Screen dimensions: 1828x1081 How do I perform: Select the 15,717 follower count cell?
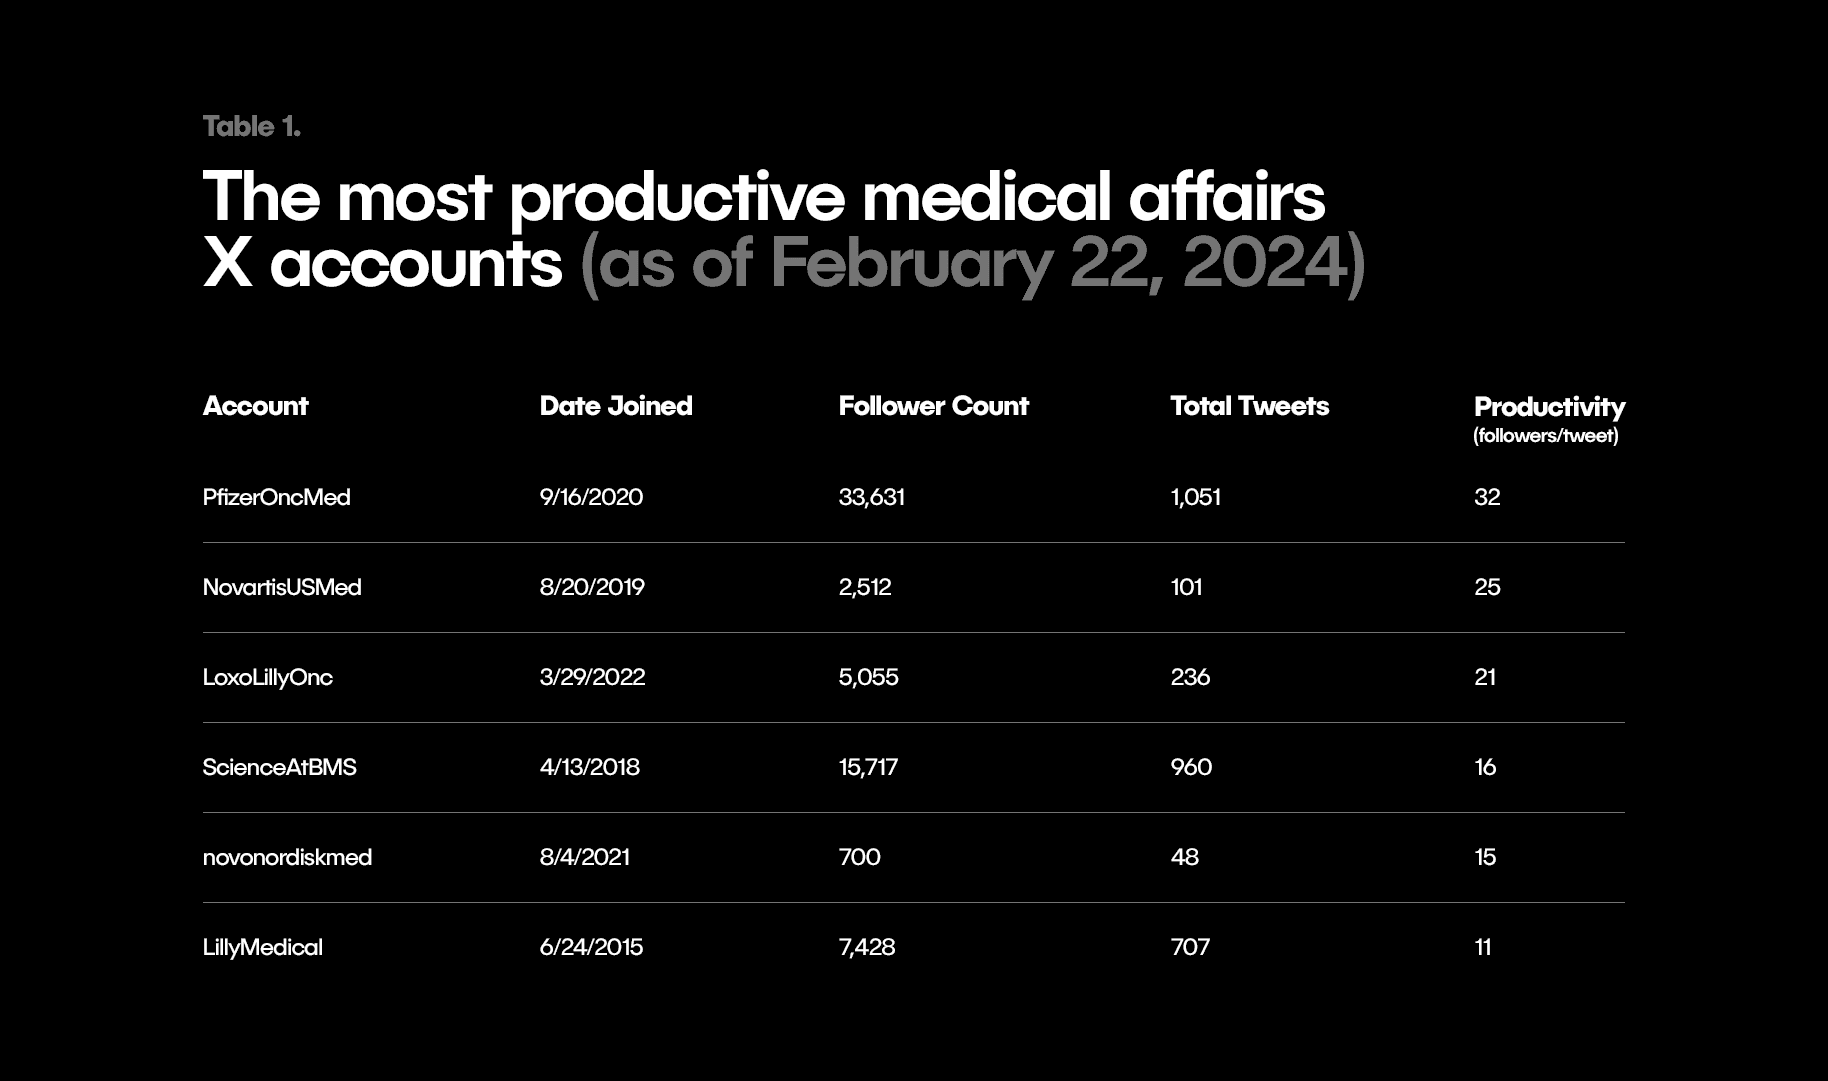tap(868, 767)
